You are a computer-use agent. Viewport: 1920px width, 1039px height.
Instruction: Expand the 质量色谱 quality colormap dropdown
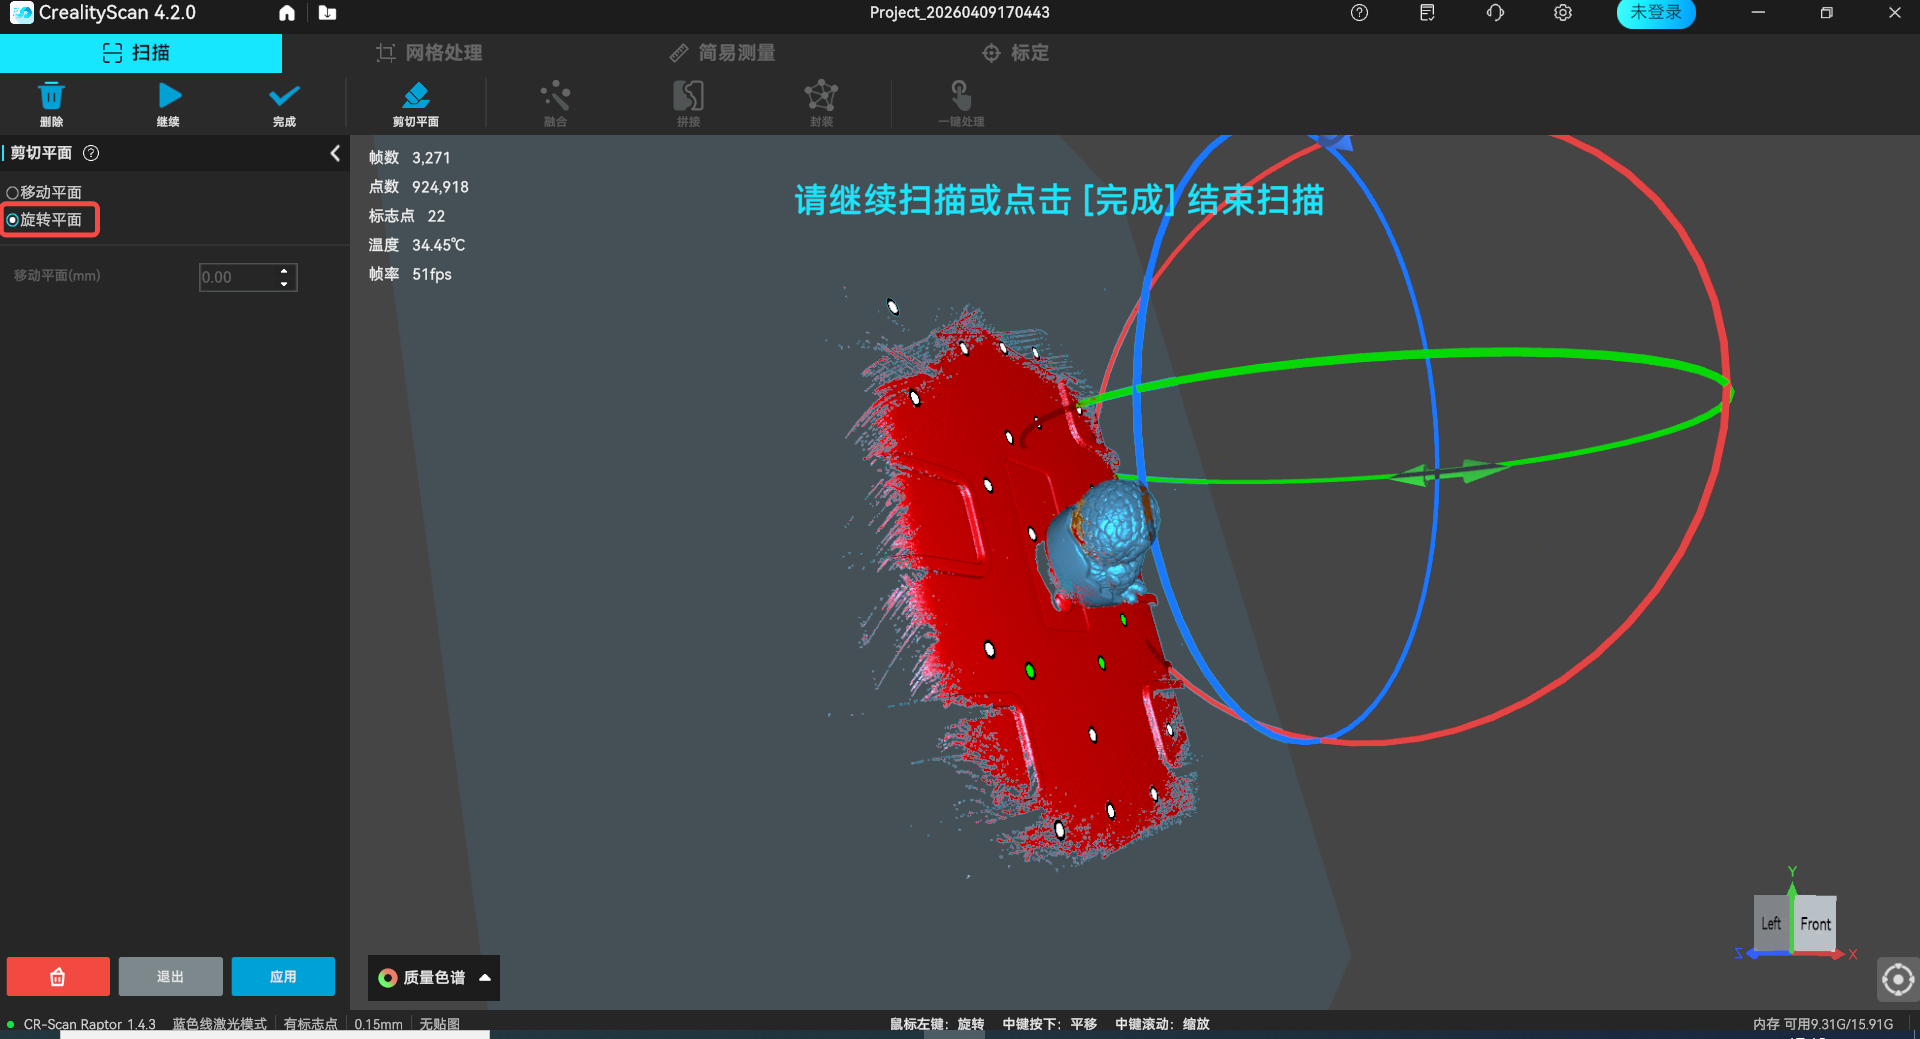pyautogui.click(x=432, y=977)
